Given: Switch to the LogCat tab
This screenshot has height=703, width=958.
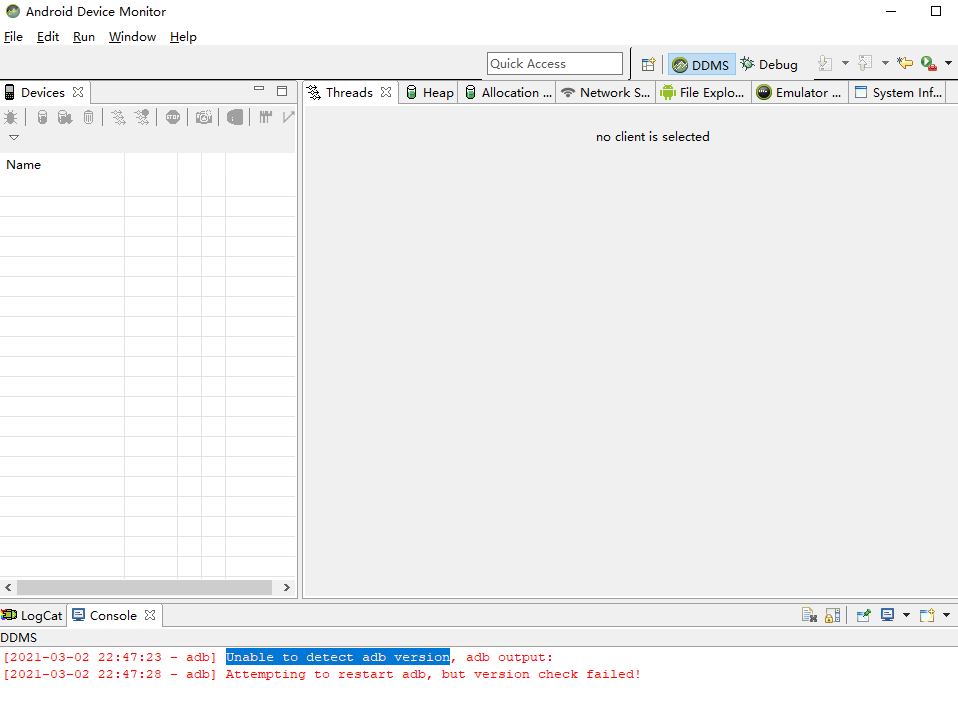Looking at the screenshot, I should coord(32,616).
